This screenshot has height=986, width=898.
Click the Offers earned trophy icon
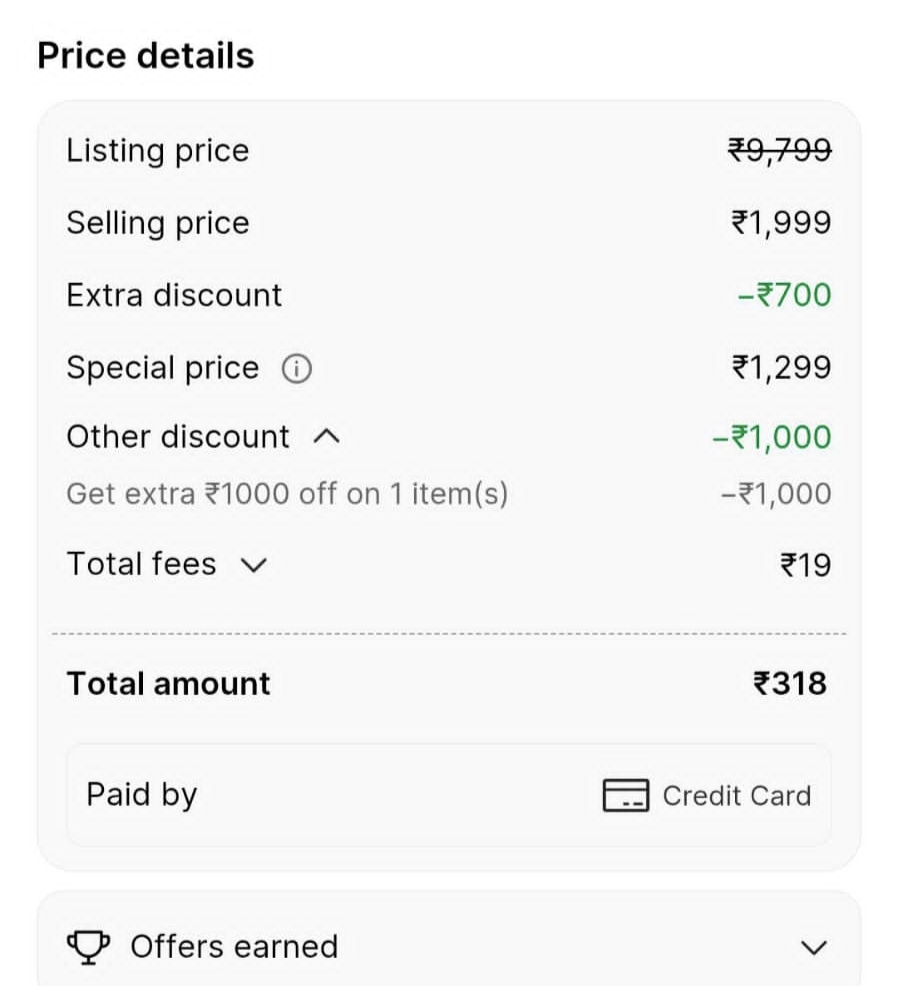(89, 946)
